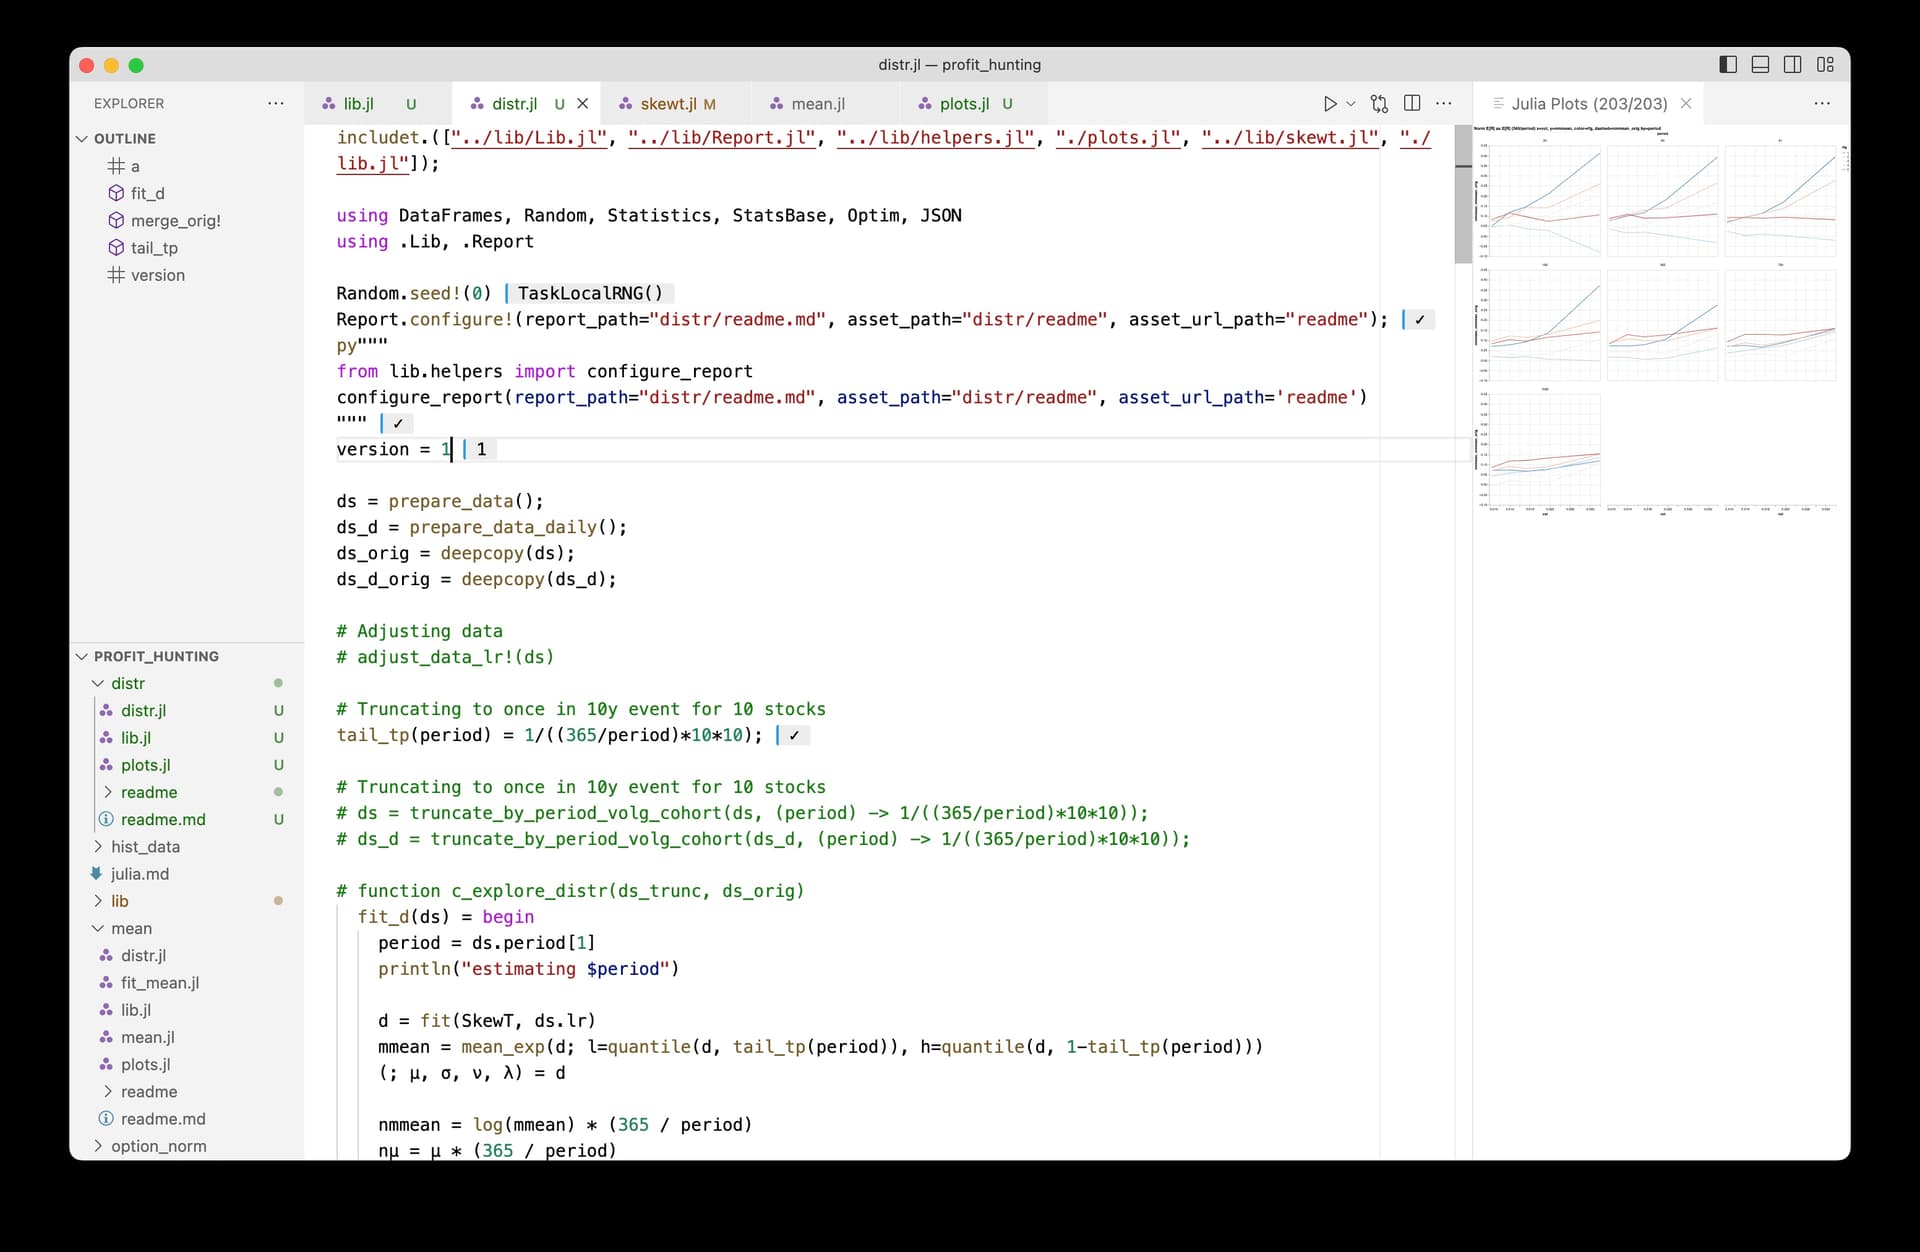Select outline variable a
1920x1252 pixels.
click(x=187, y=166)
